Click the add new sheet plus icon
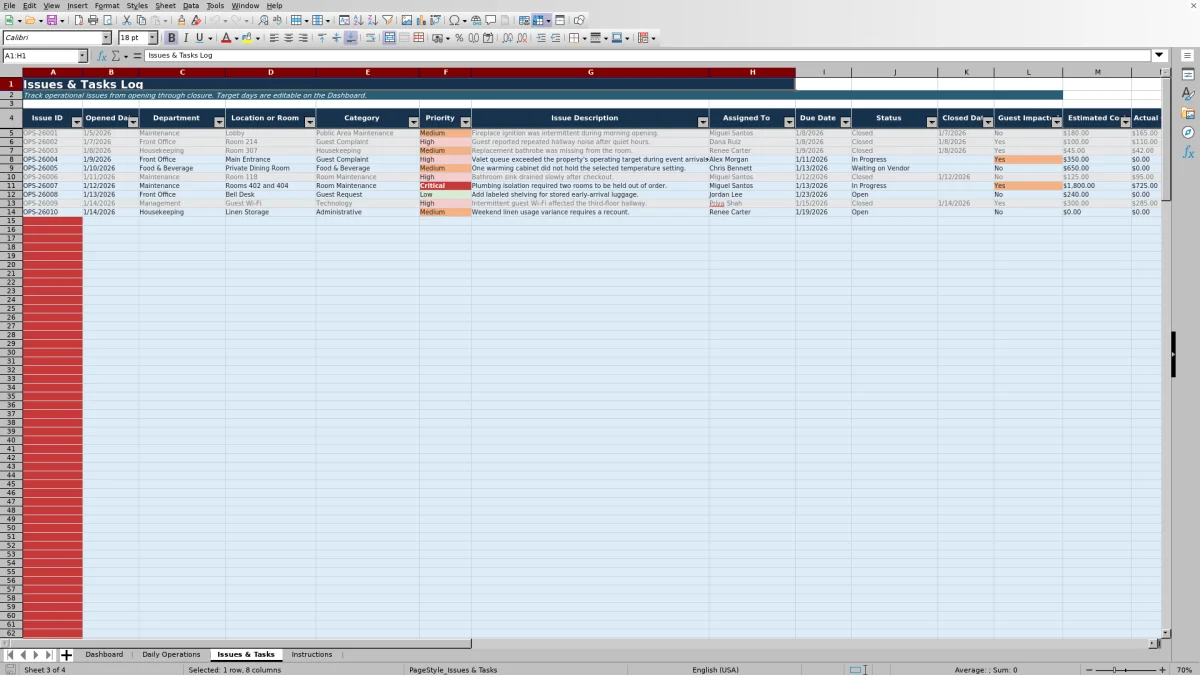Screen dimensions: 1200x675 (x=66, y=655)
